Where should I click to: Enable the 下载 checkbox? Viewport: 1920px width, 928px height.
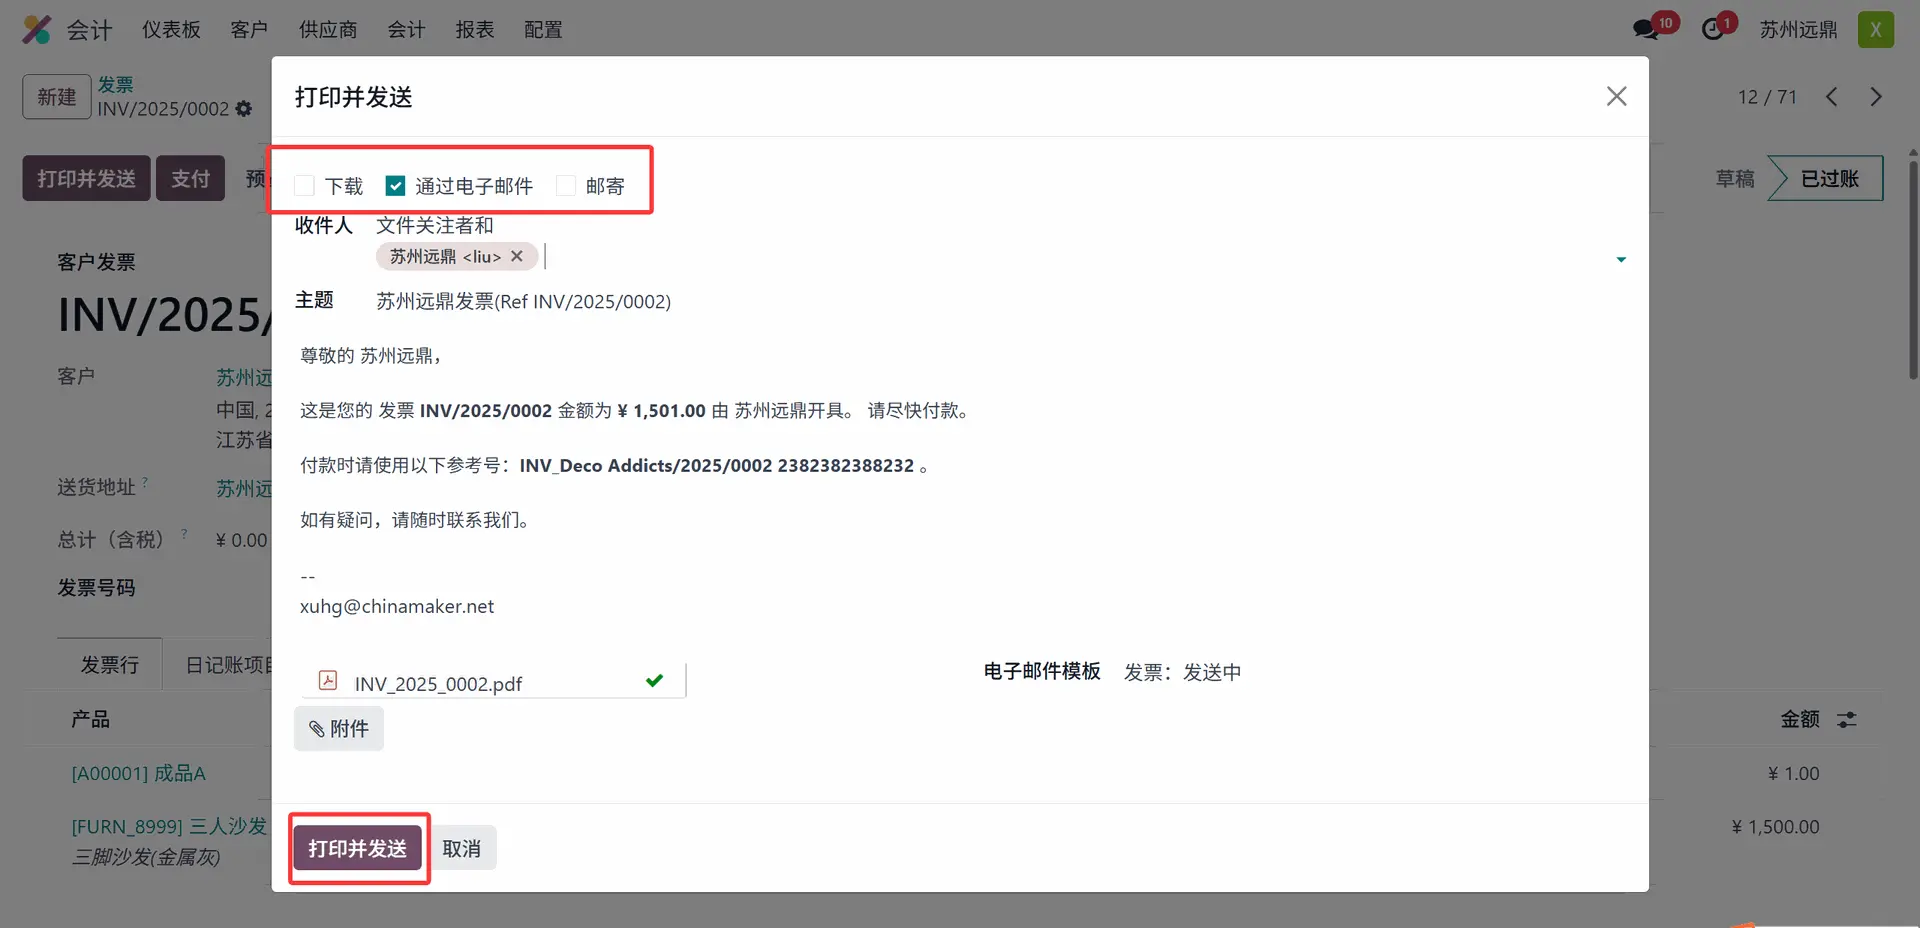click(305, 186)
